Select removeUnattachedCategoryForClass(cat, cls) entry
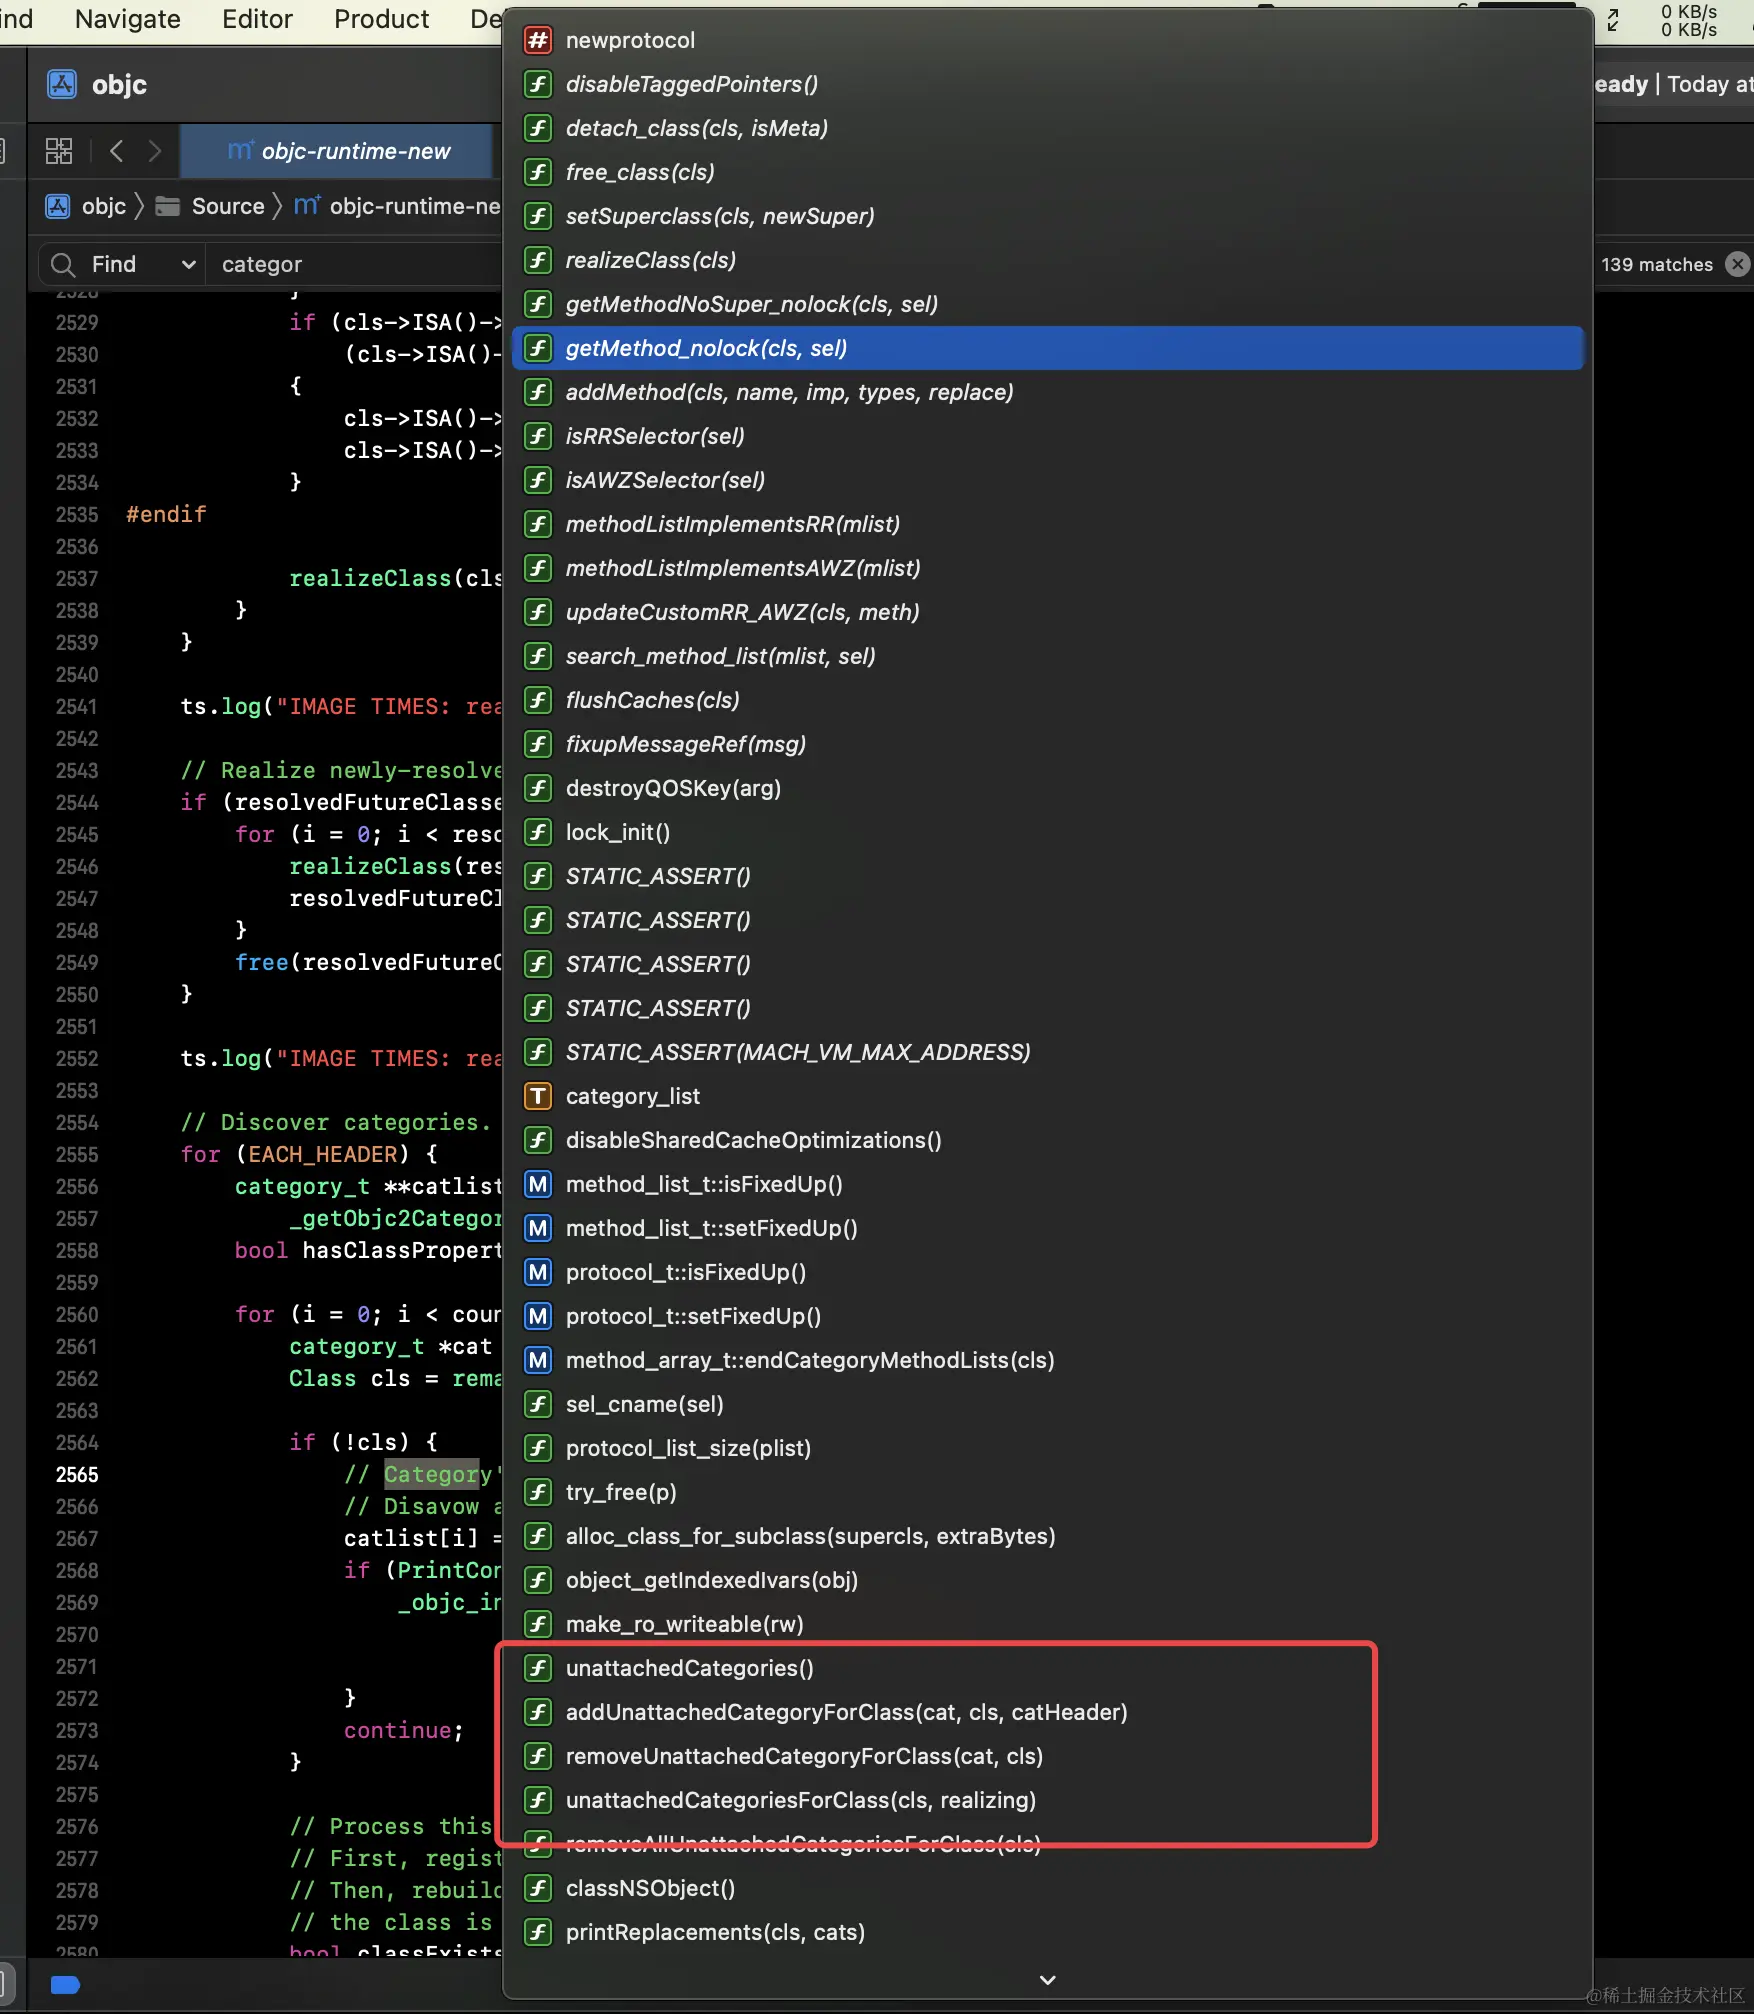 tap(1048, 1756)
